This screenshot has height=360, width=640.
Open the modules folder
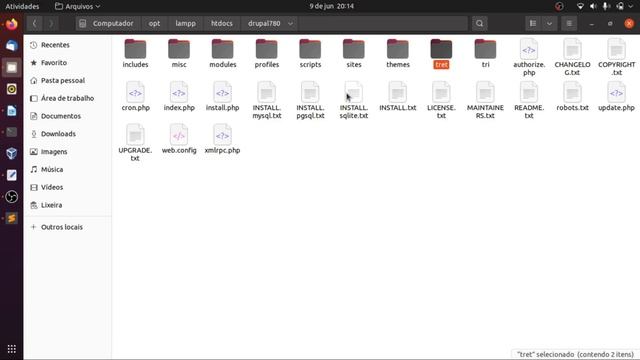(222, 53)
